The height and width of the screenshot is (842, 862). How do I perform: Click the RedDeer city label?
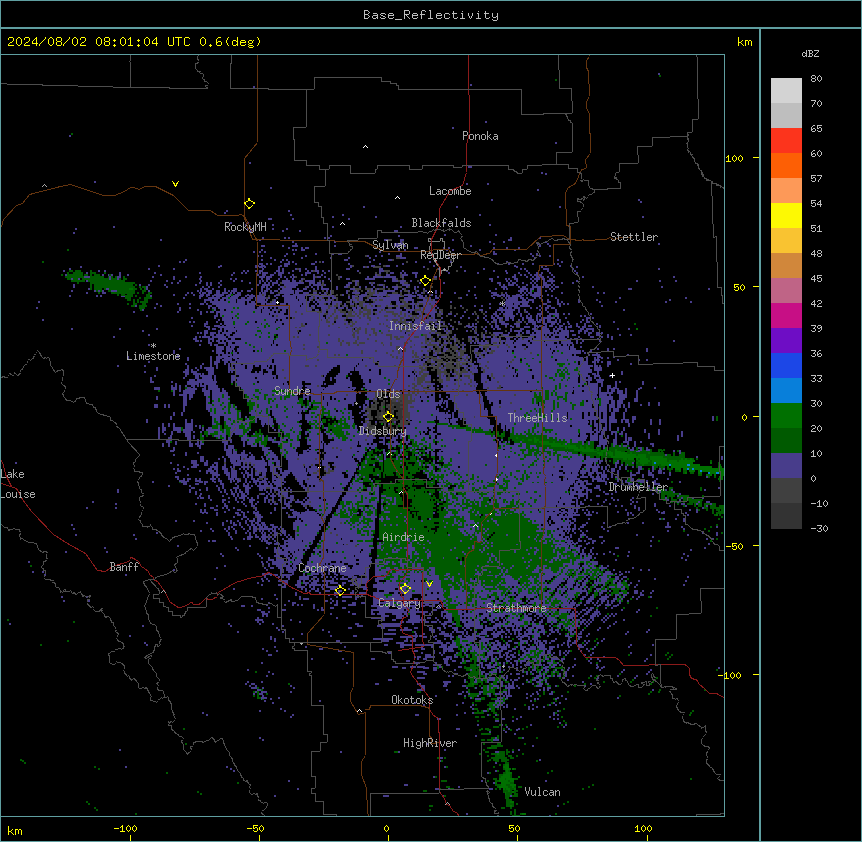[x=440, y=255]
